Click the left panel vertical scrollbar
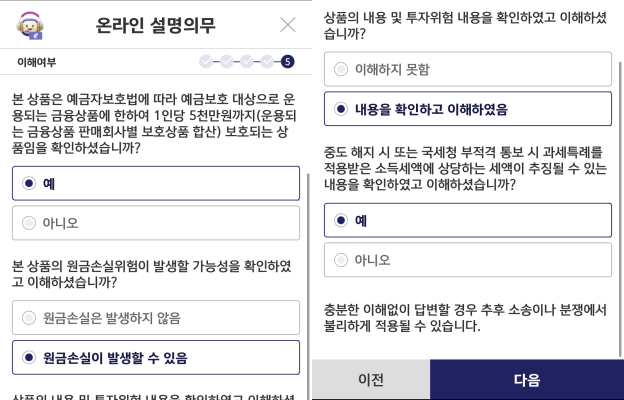Screen dimensions: 624x400 click(x=309, y=286)
